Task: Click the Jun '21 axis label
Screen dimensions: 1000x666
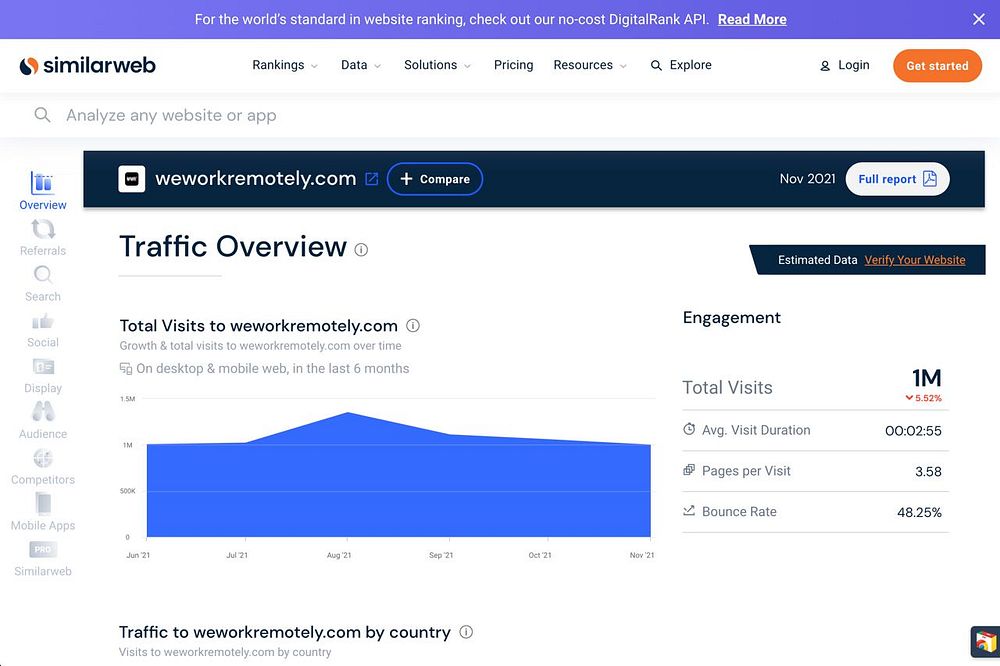Action: (138, 555)
